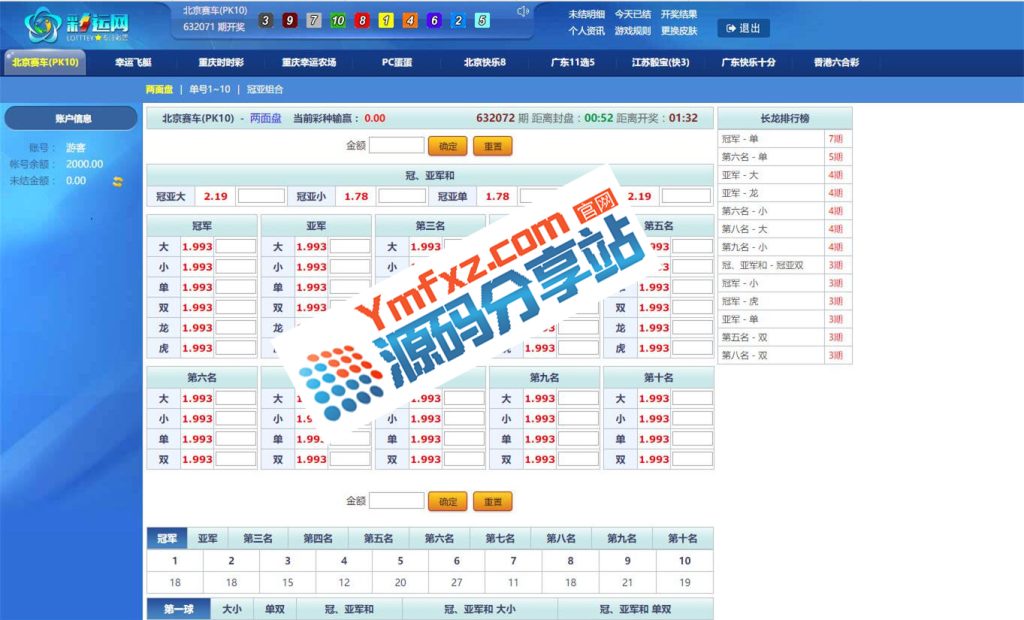This screenshot has height=620, width=1024.
Task: Click the 金额 amount input field
Action: (x=399, y=145)
